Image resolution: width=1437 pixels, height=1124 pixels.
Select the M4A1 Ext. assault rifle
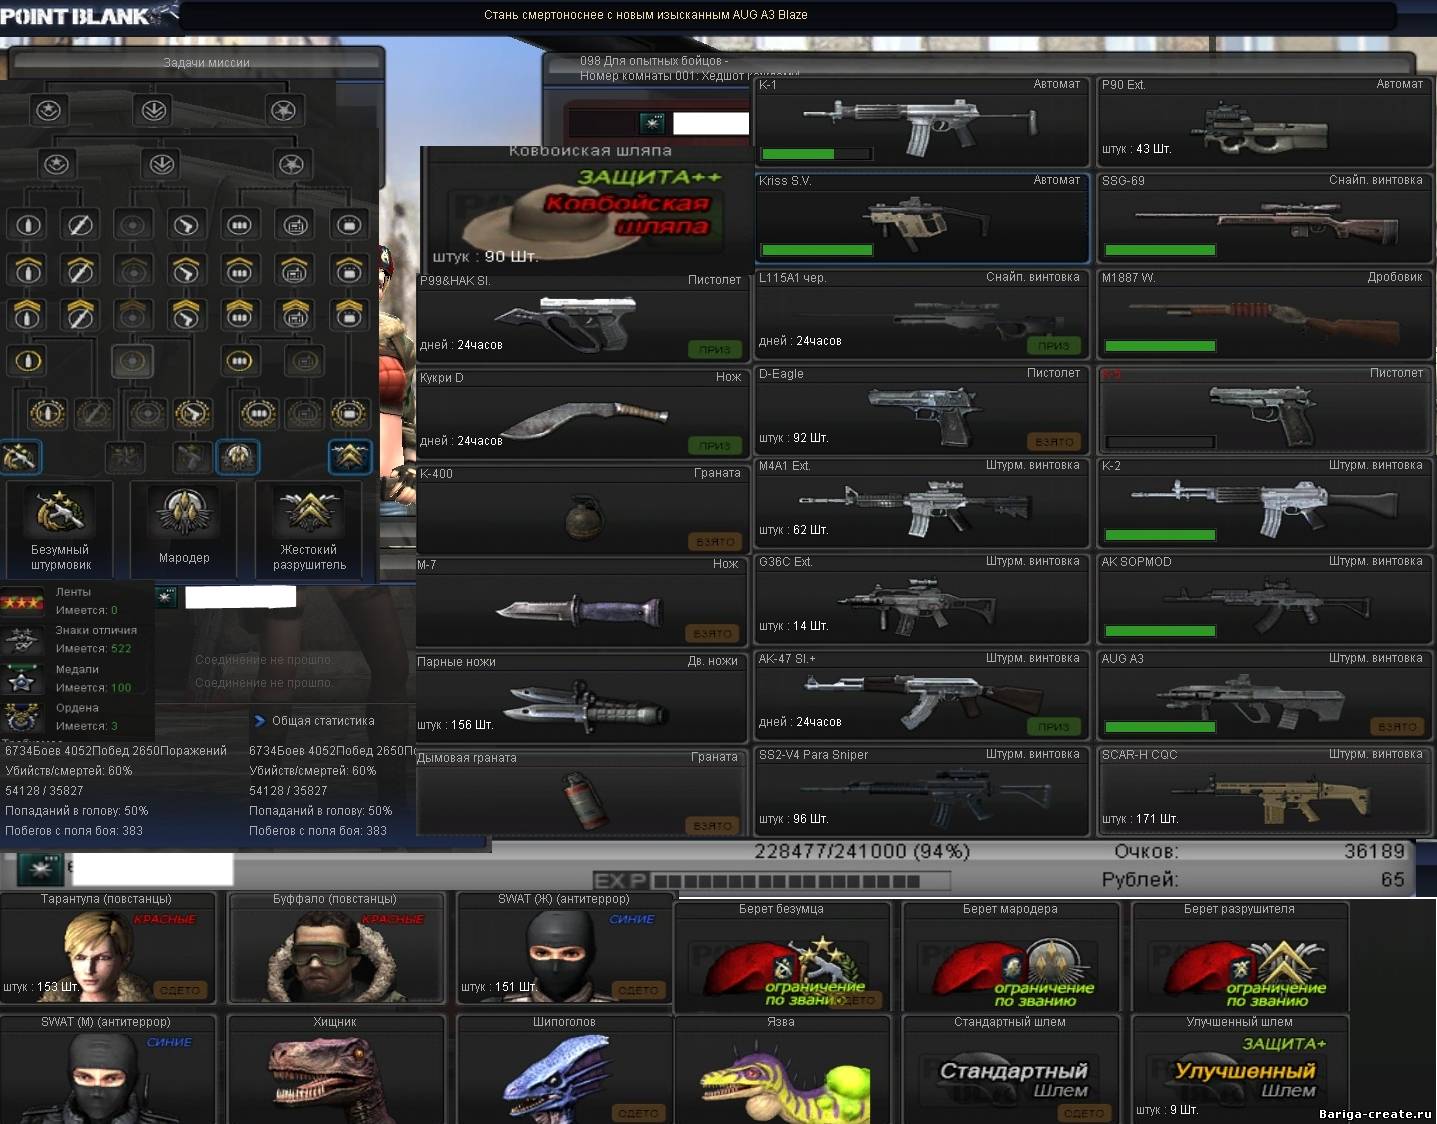coord(921,503)
